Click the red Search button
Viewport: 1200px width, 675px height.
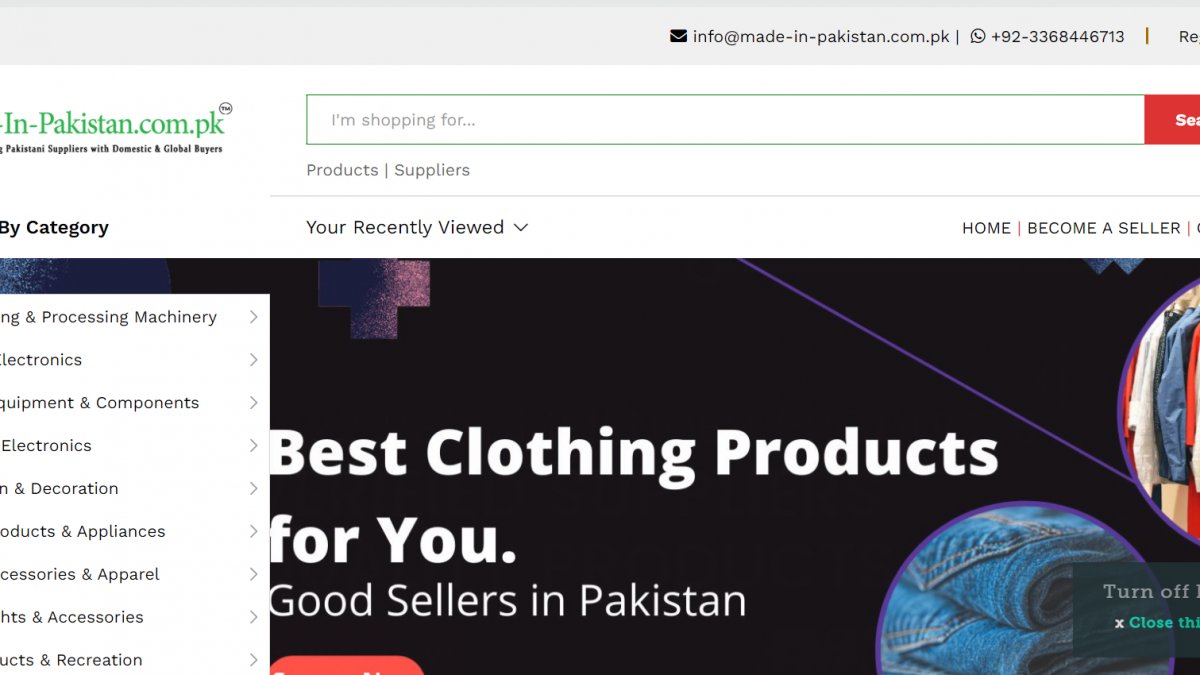pos(1173,120)
